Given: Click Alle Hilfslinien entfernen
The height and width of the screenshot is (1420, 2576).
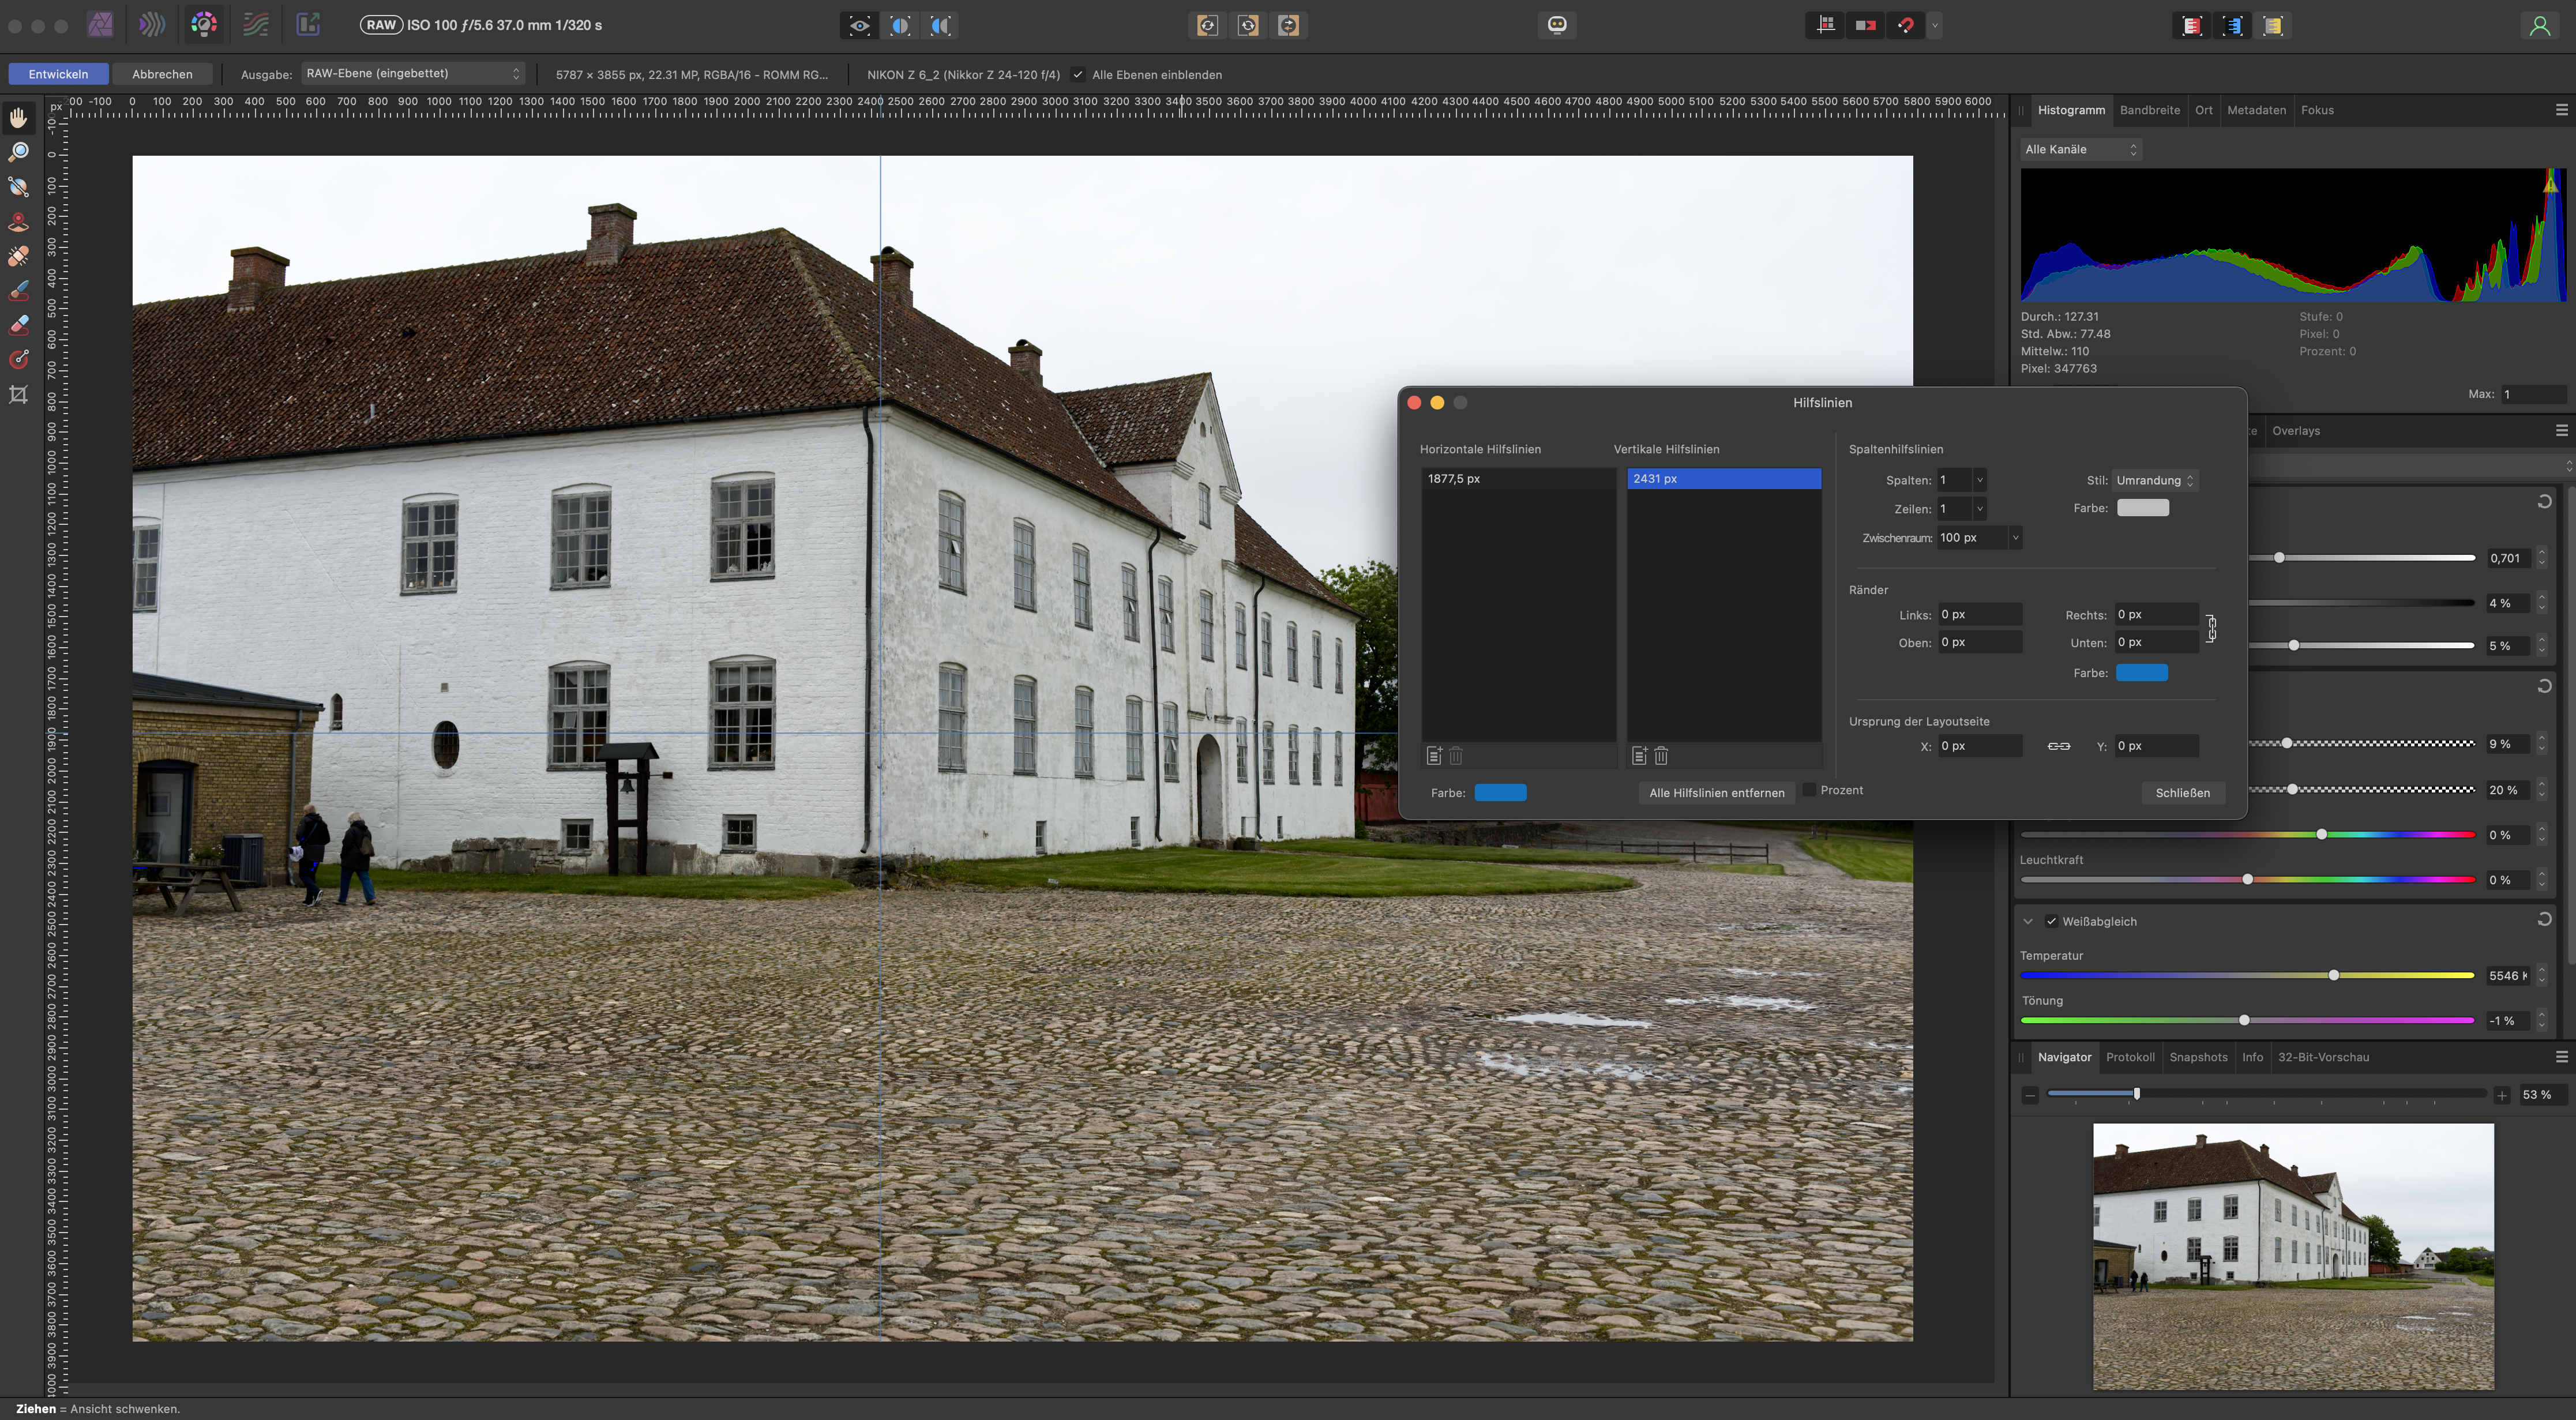Looking at the screenshot, I should (1716, 793).
